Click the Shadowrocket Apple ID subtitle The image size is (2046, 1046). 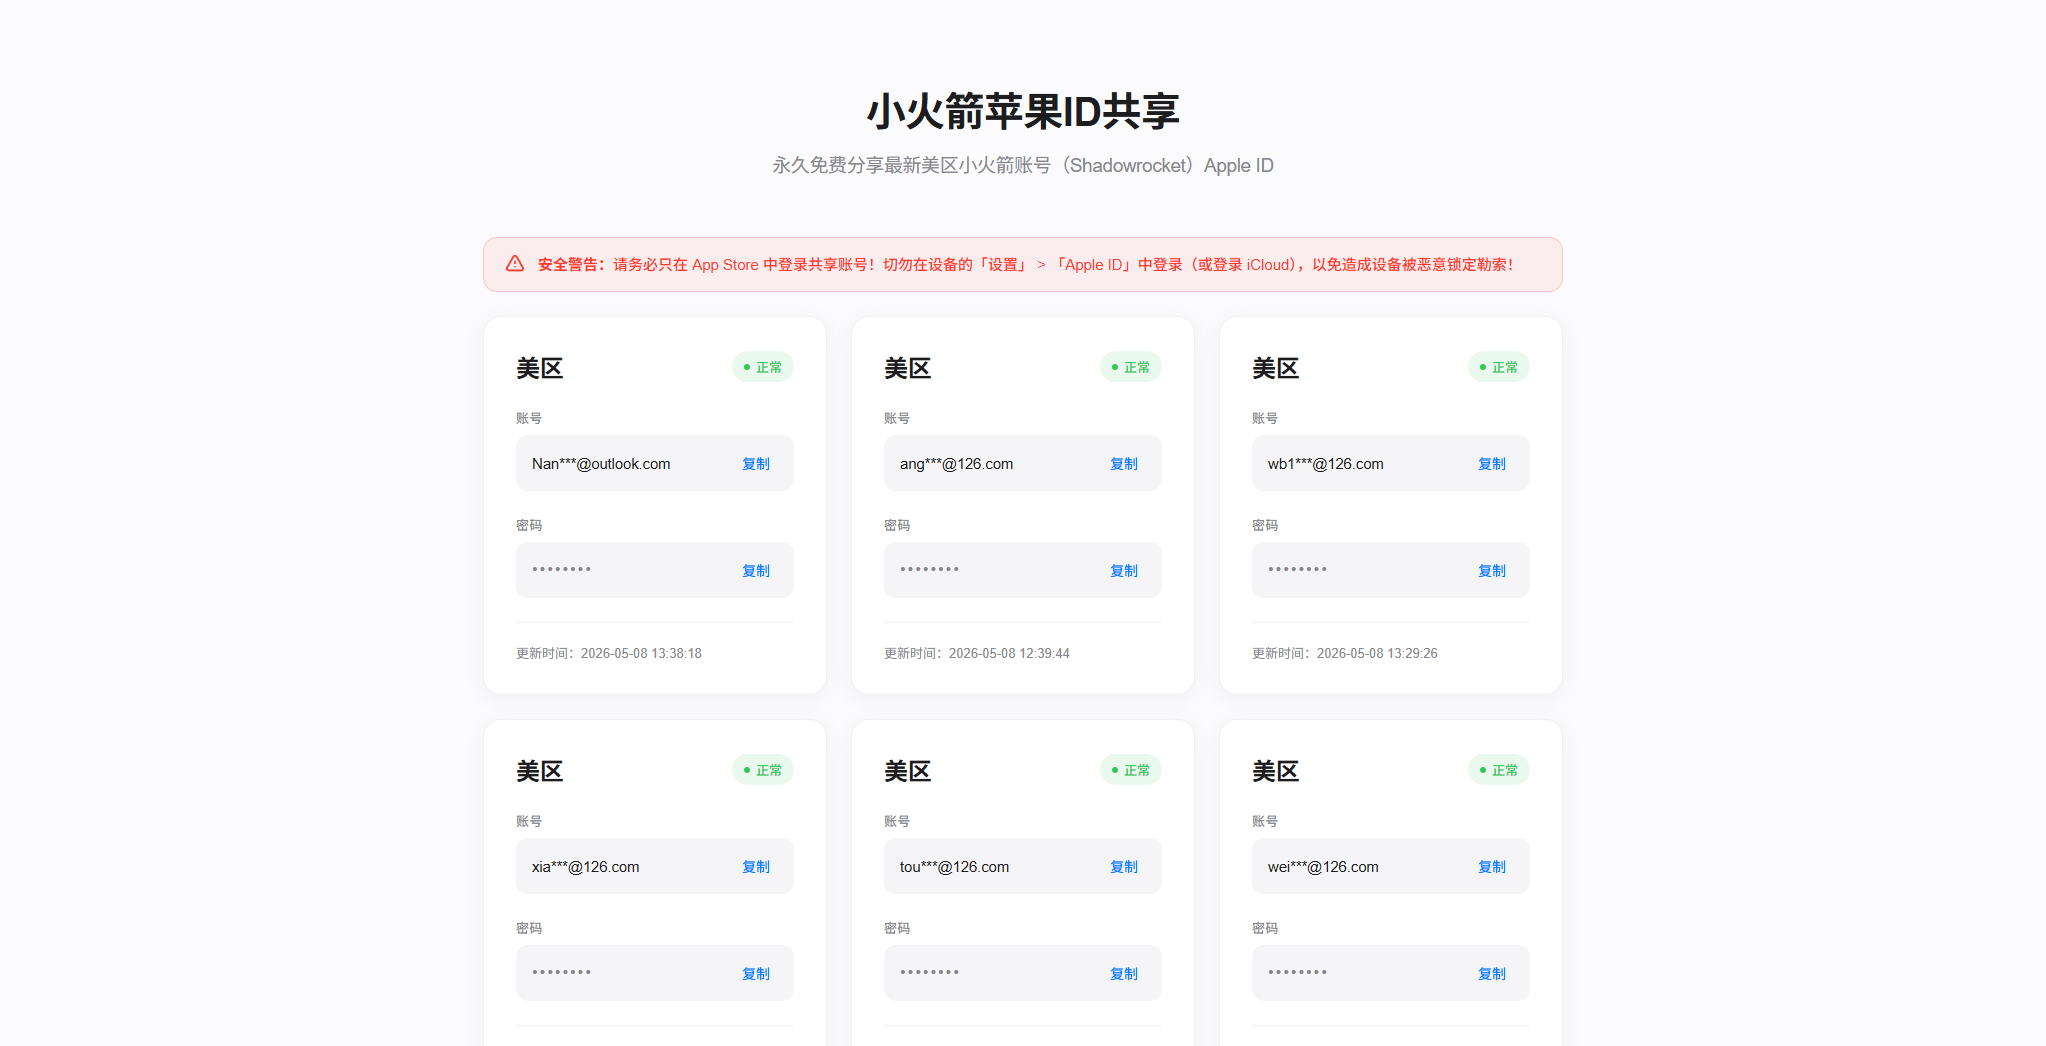[1023, 165]
